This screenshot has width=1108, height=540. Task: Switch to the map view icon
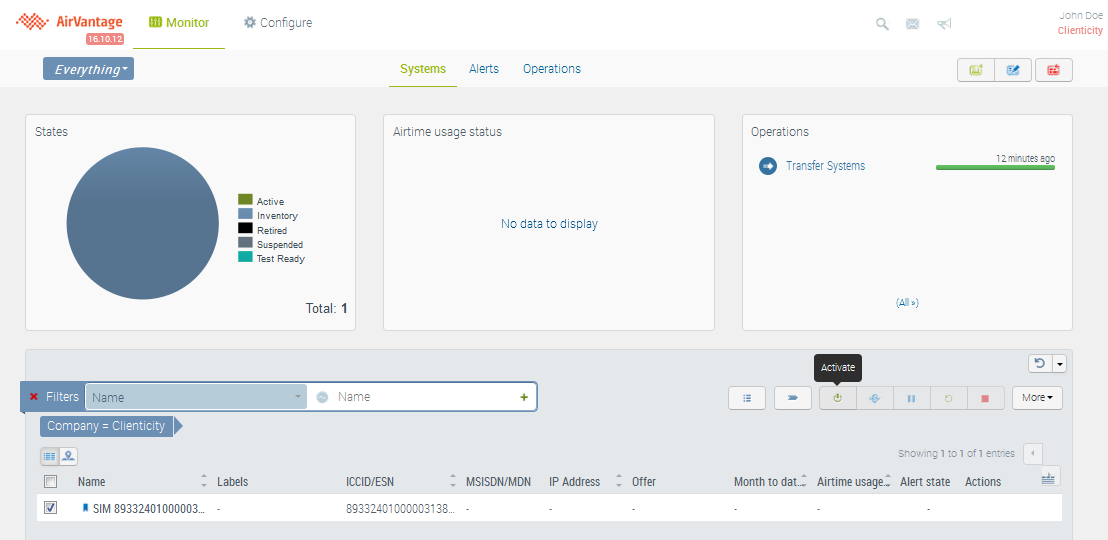coord(68,456)
